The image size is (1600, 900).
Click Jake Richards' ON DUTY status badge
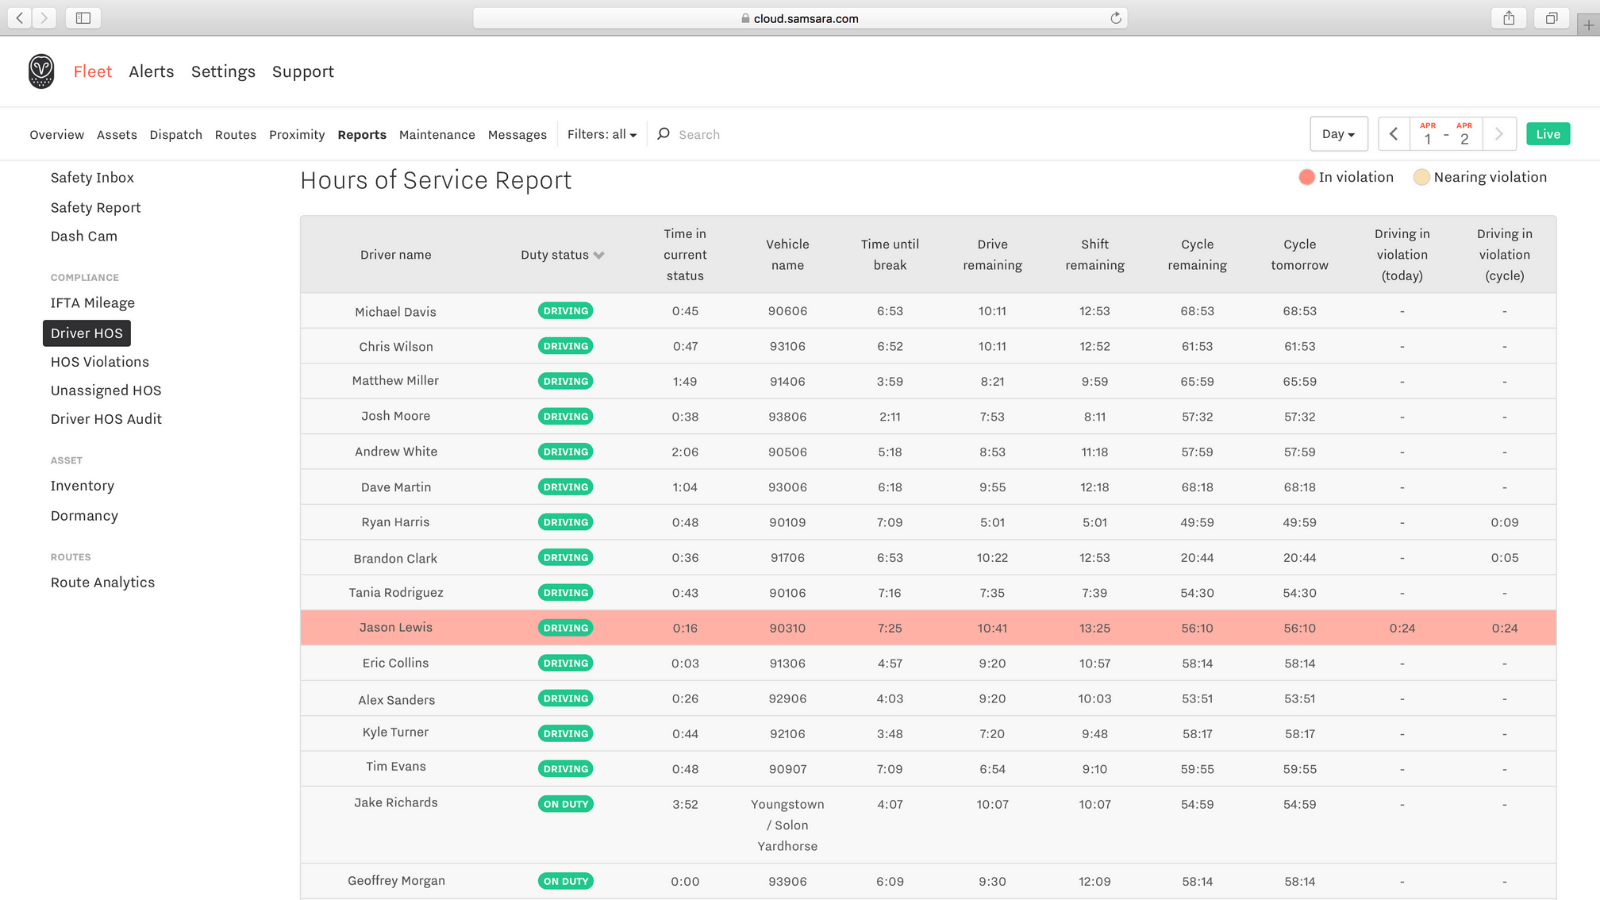click(x=566, y=804)
